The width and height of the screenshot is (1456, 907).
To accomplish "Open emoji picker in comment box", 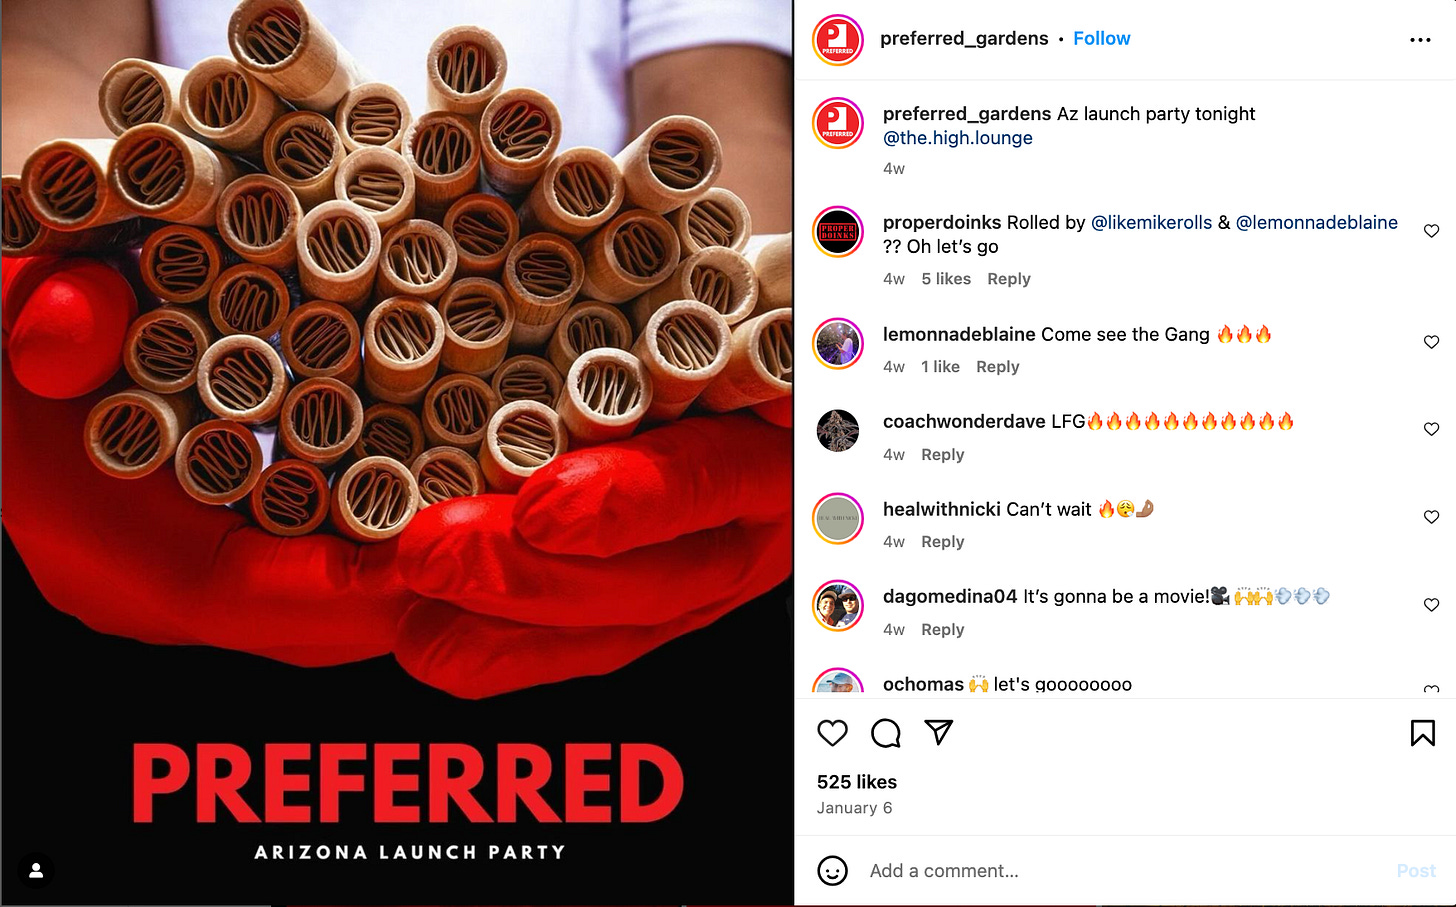I will point(832,871).
